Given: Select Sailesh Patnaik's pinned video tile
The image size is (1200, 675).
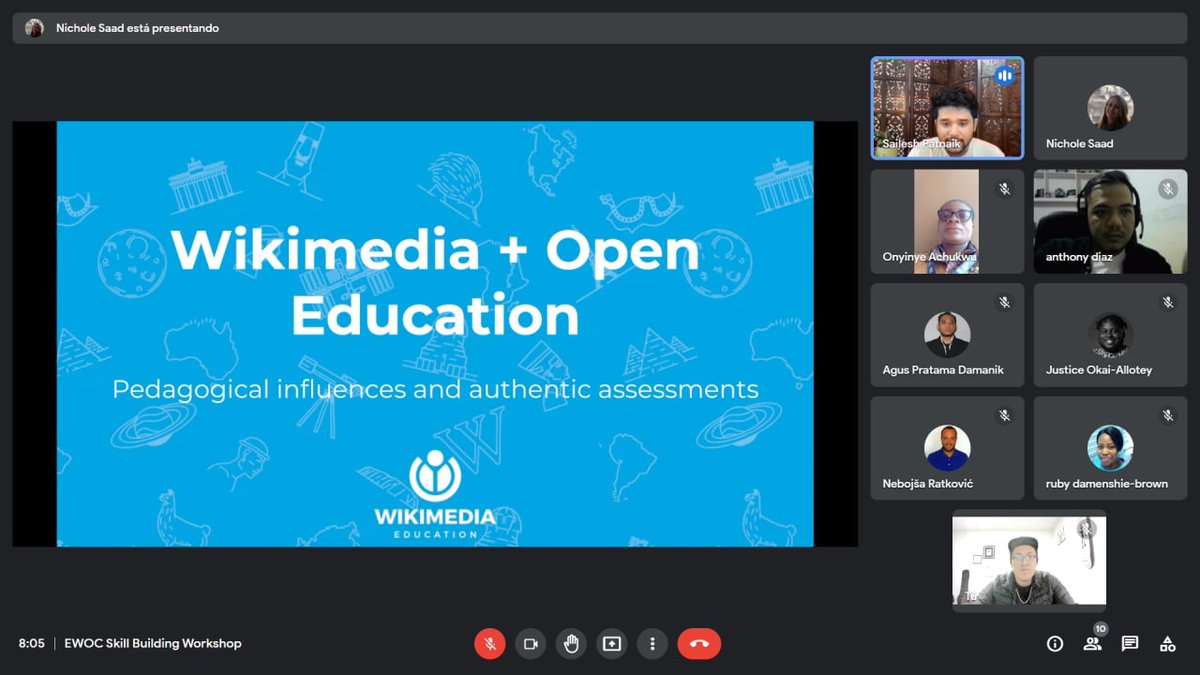Looking at the screenshot, I should (x=946, y=107).
